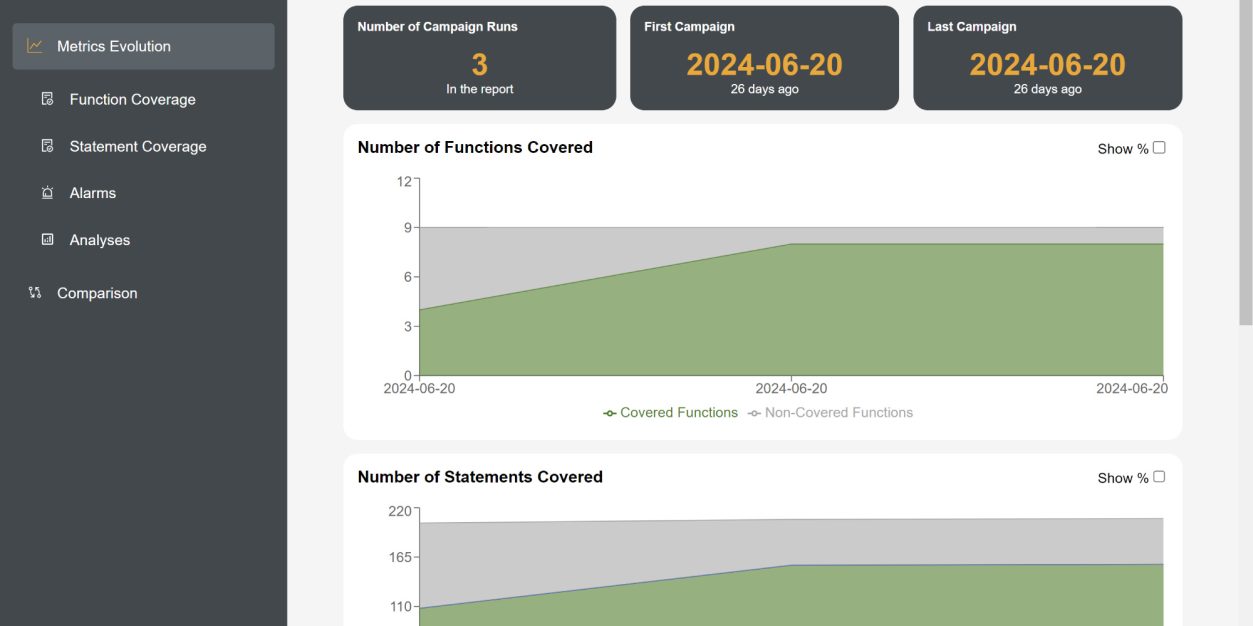Select Alarms in the sidebar
This screenshot has width=1253, height=626.
coord(92,193)
